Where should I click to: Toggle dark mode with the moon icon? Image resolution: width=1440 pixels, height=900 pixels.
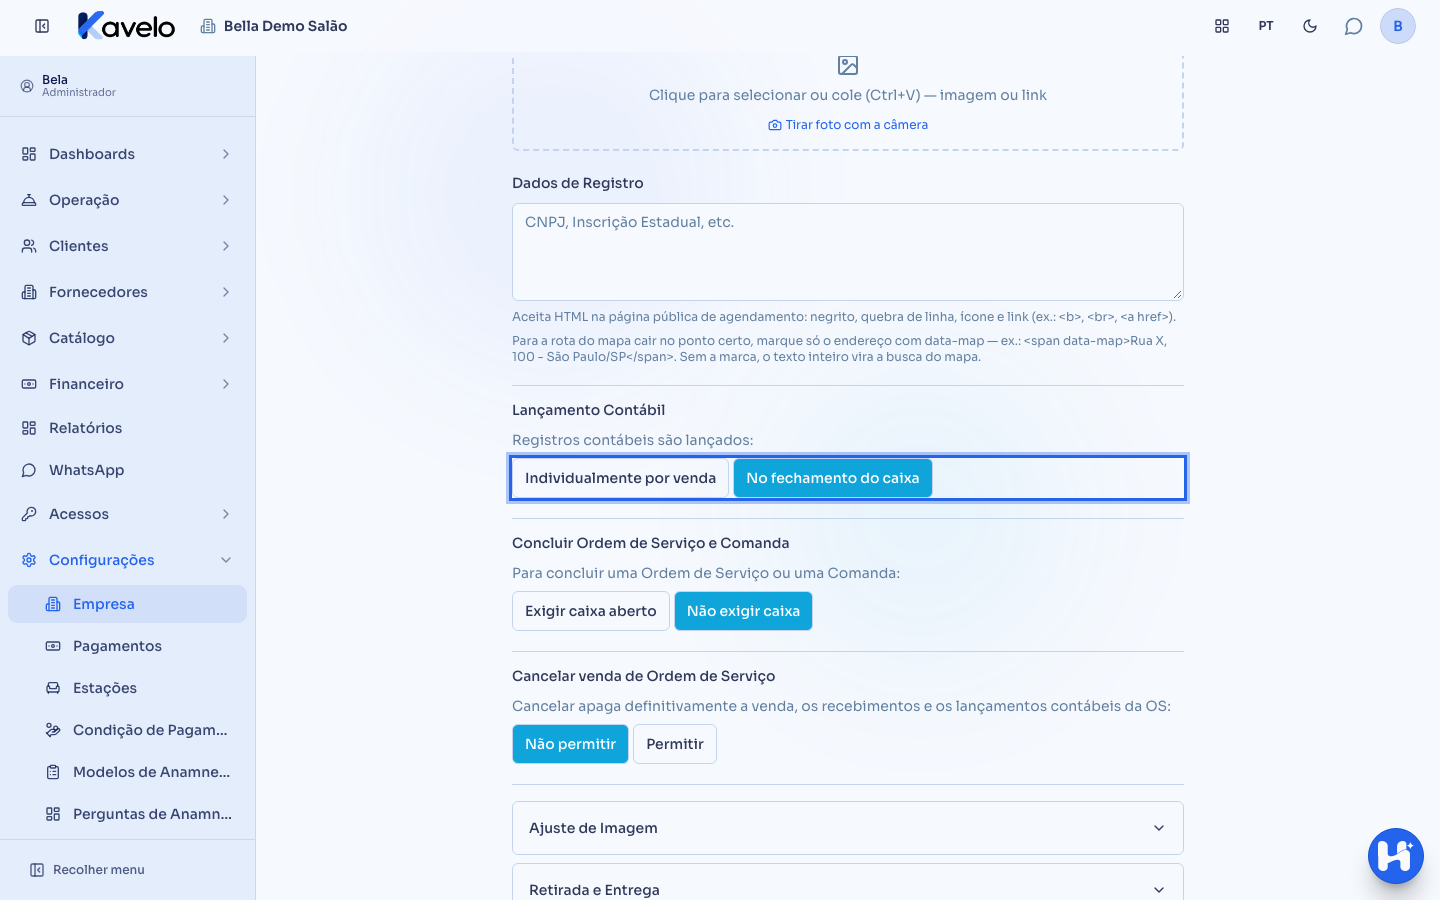tap(1310, 26)
